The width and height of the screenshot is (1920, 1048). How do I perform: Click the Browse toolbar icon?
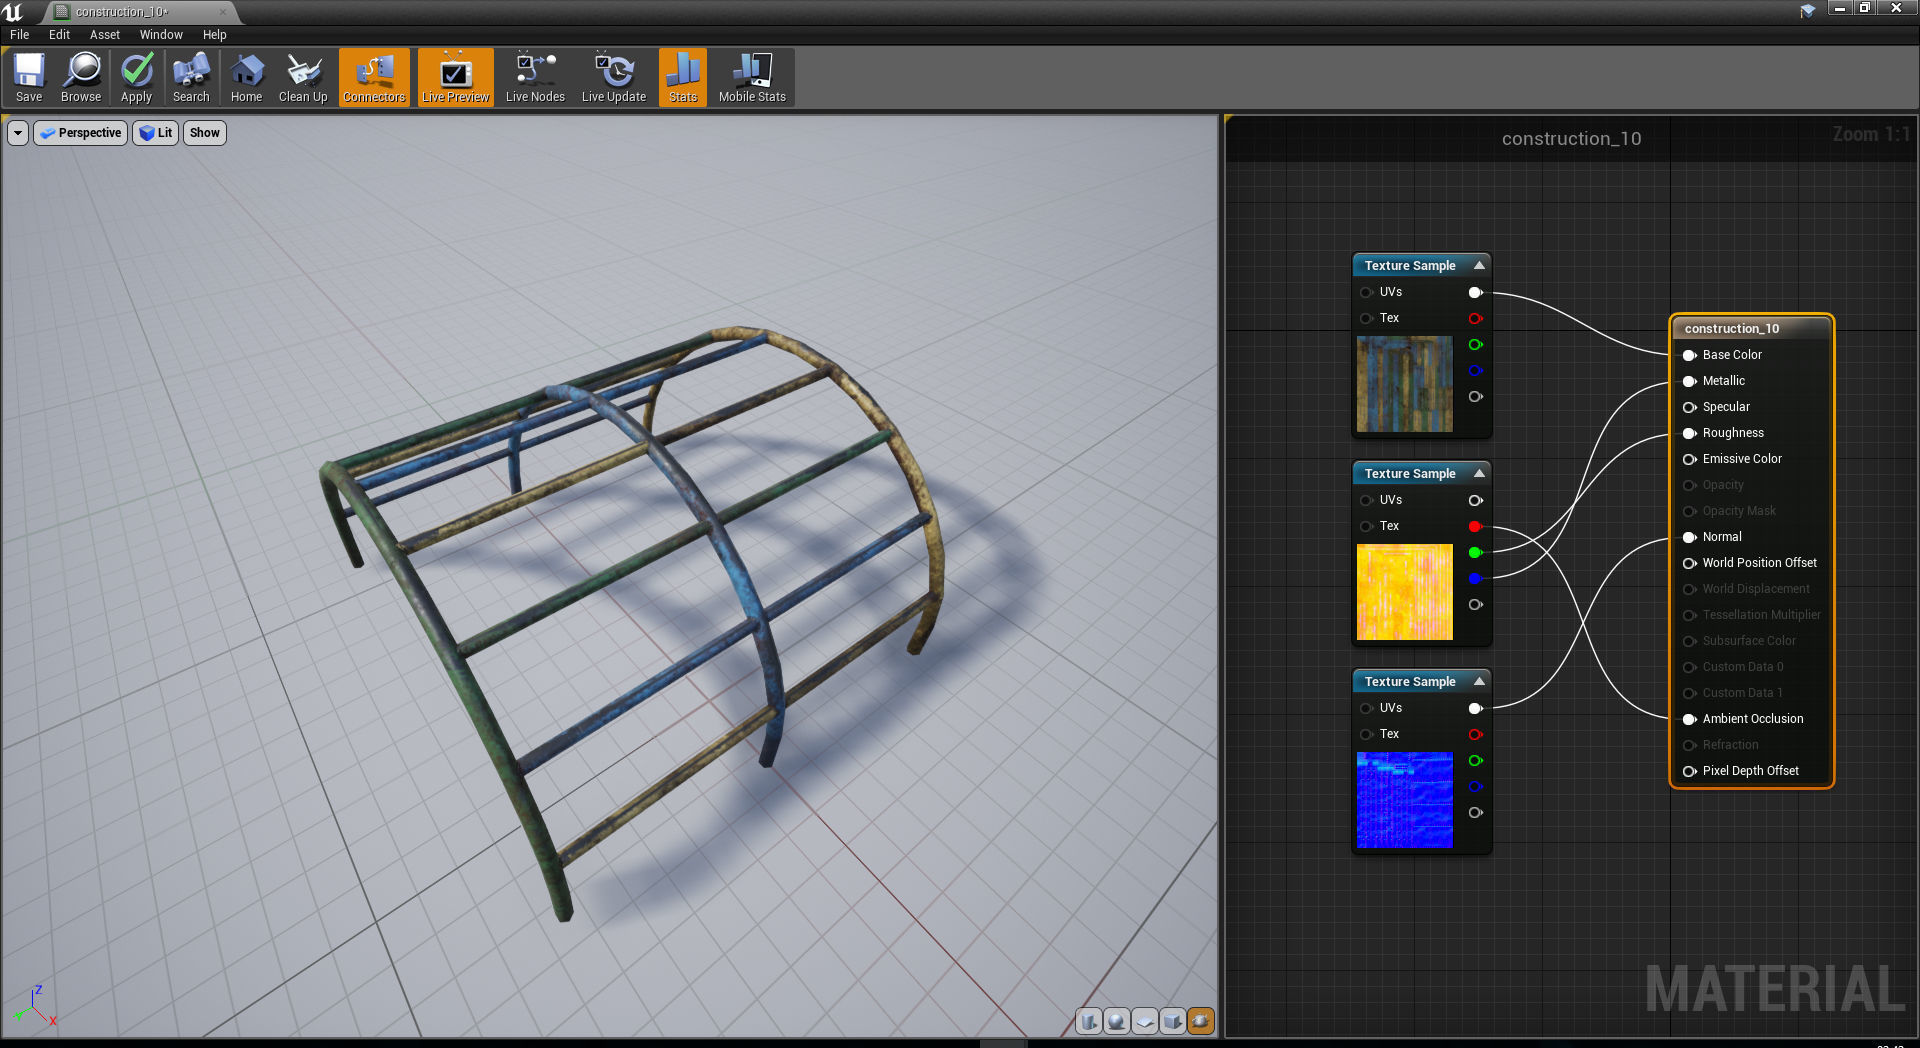coord(81,78)
